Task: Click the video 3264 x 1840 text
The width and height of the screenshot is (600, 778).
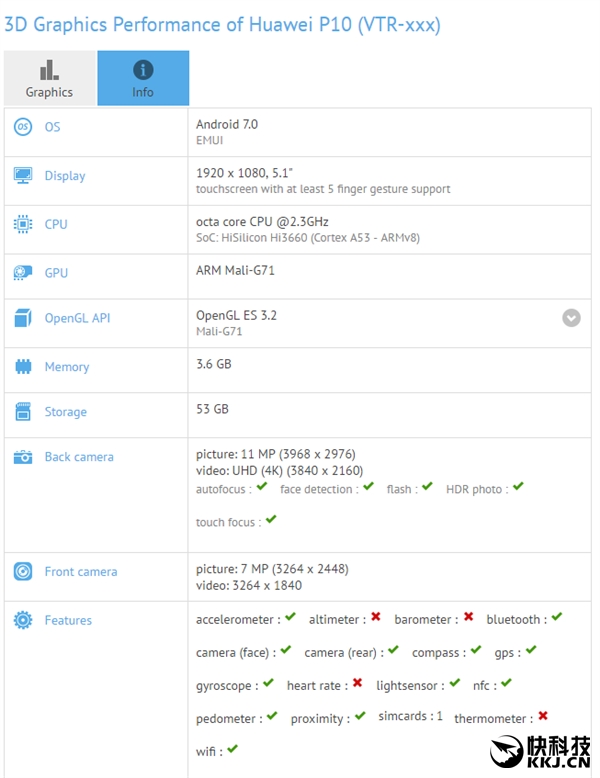Action: pos(249,585)
